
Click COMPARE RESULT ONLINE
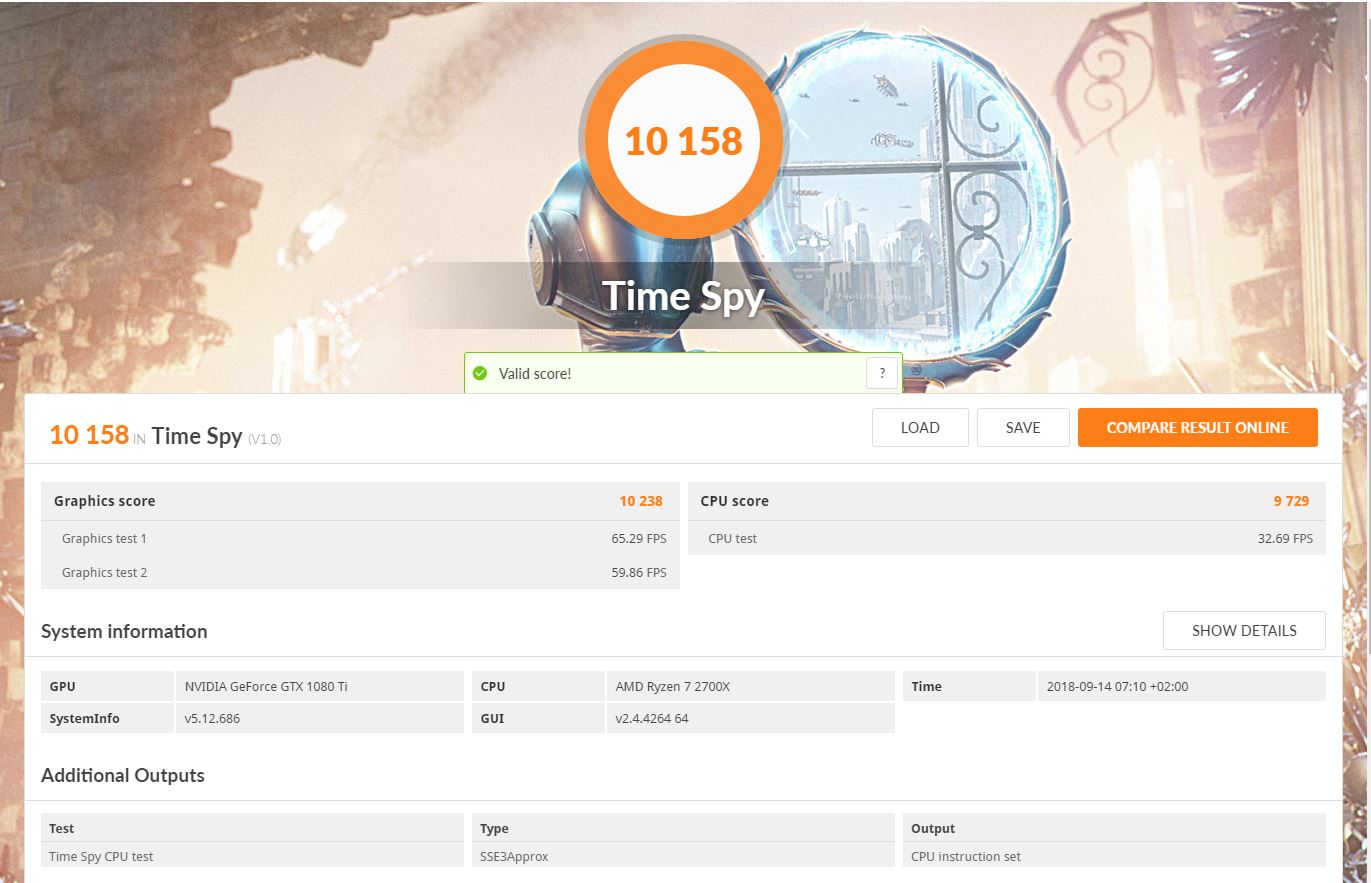(x=1197, y=428)
